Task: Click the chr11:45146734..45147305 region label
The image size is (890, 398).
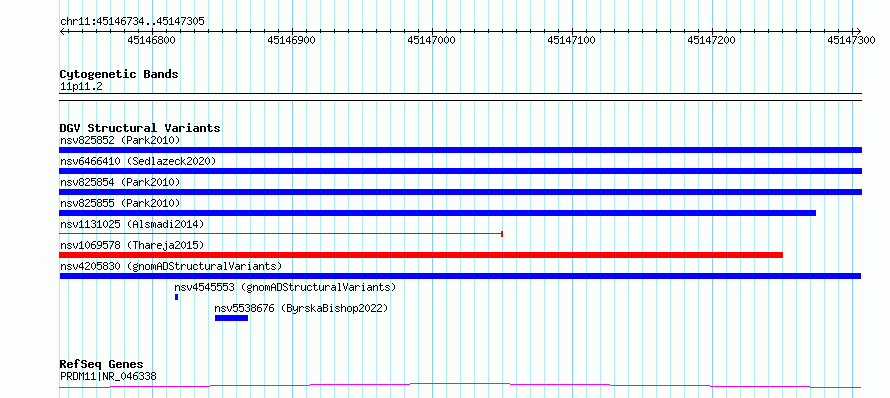Action: [132, 22]
